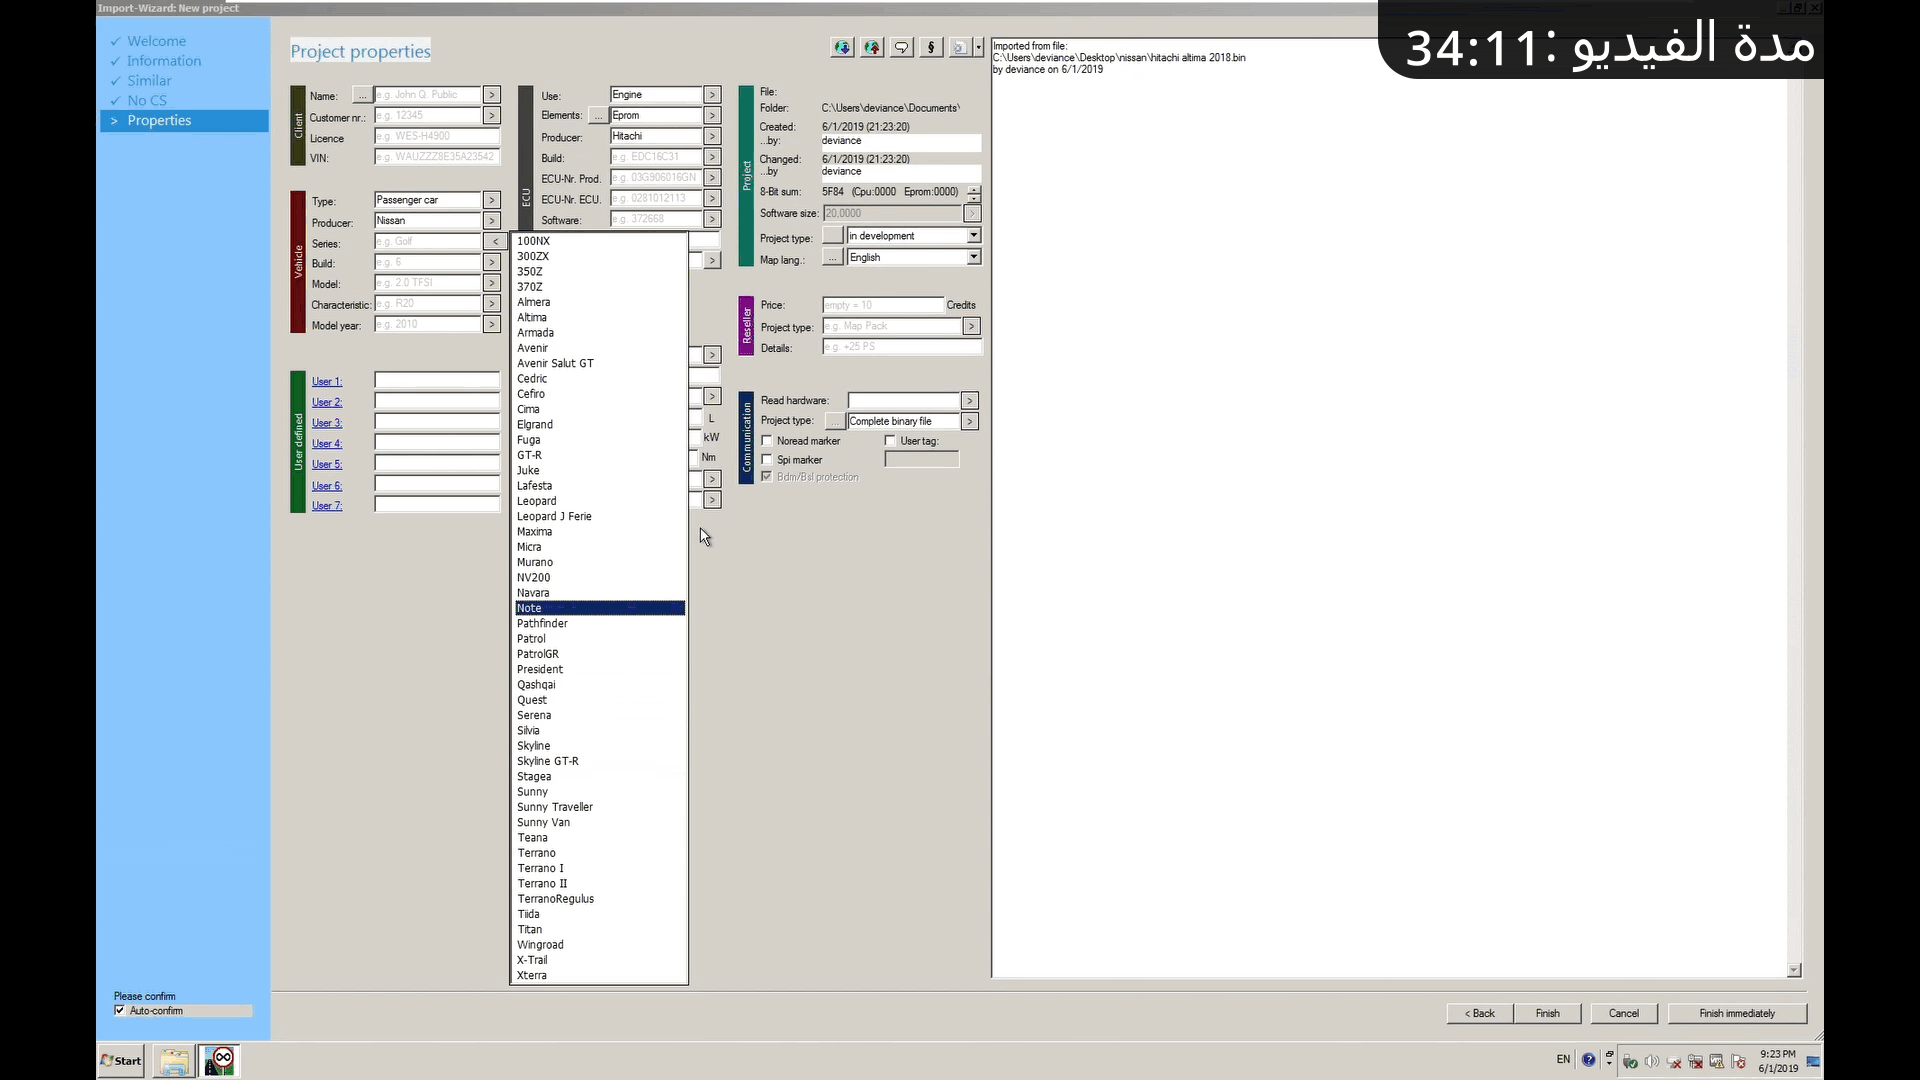Click the paragraph sign (§) button

[x=931, y=47]
